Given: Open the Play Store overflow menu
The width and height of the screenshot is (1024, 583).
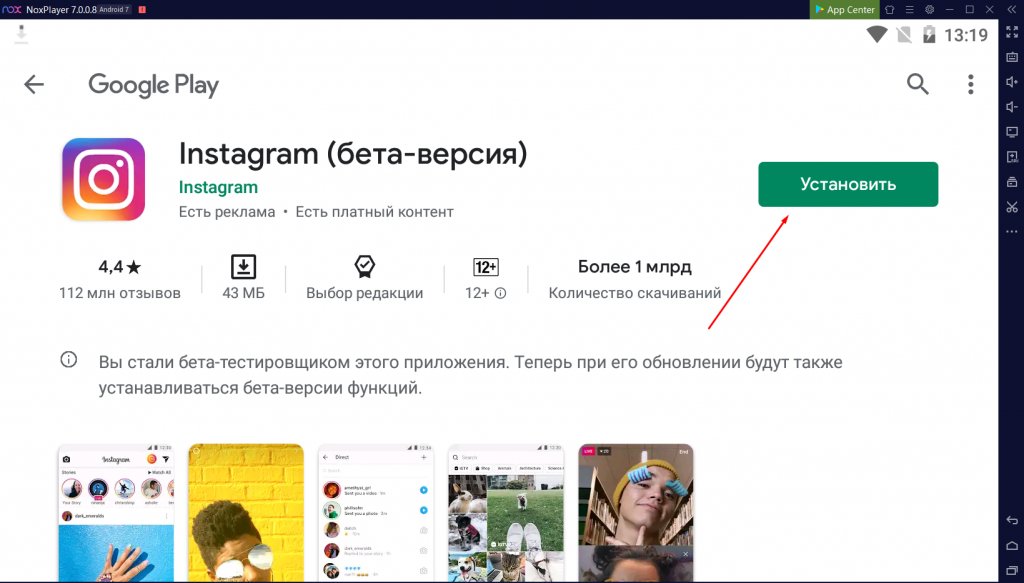Looking at the screenshot, I should (970, 85).
